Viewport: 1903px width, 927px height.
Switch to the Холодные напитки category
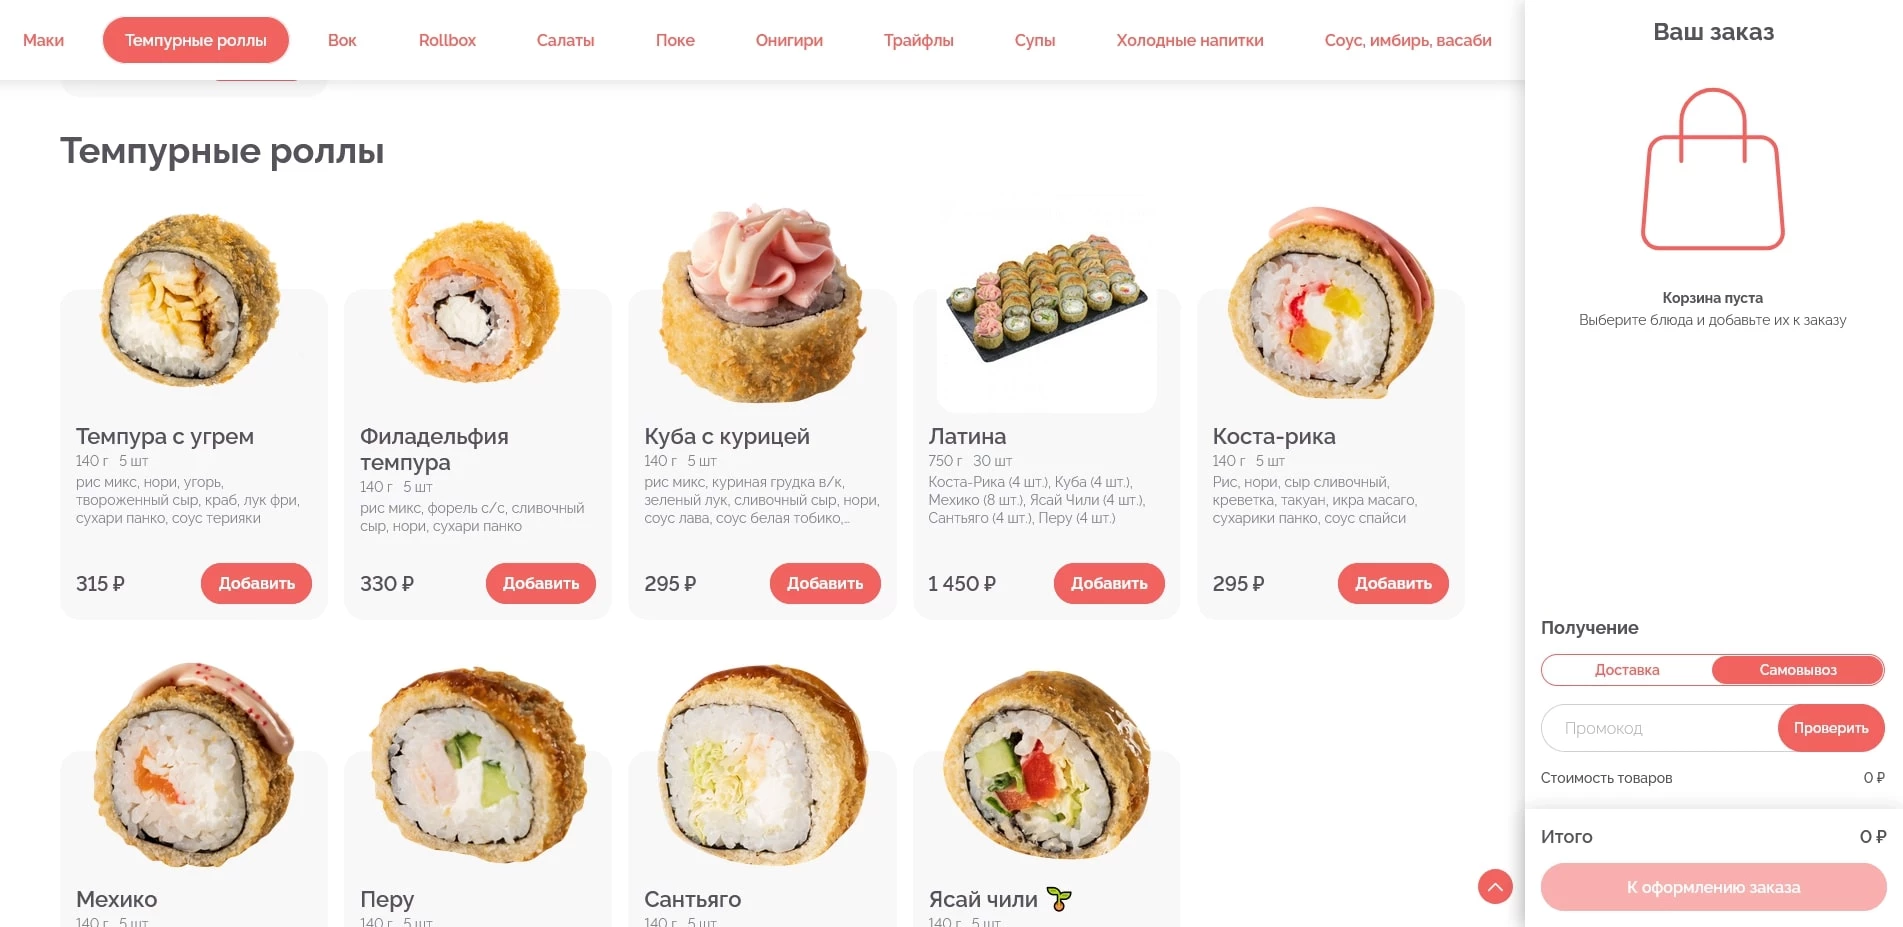point(1190,40)
